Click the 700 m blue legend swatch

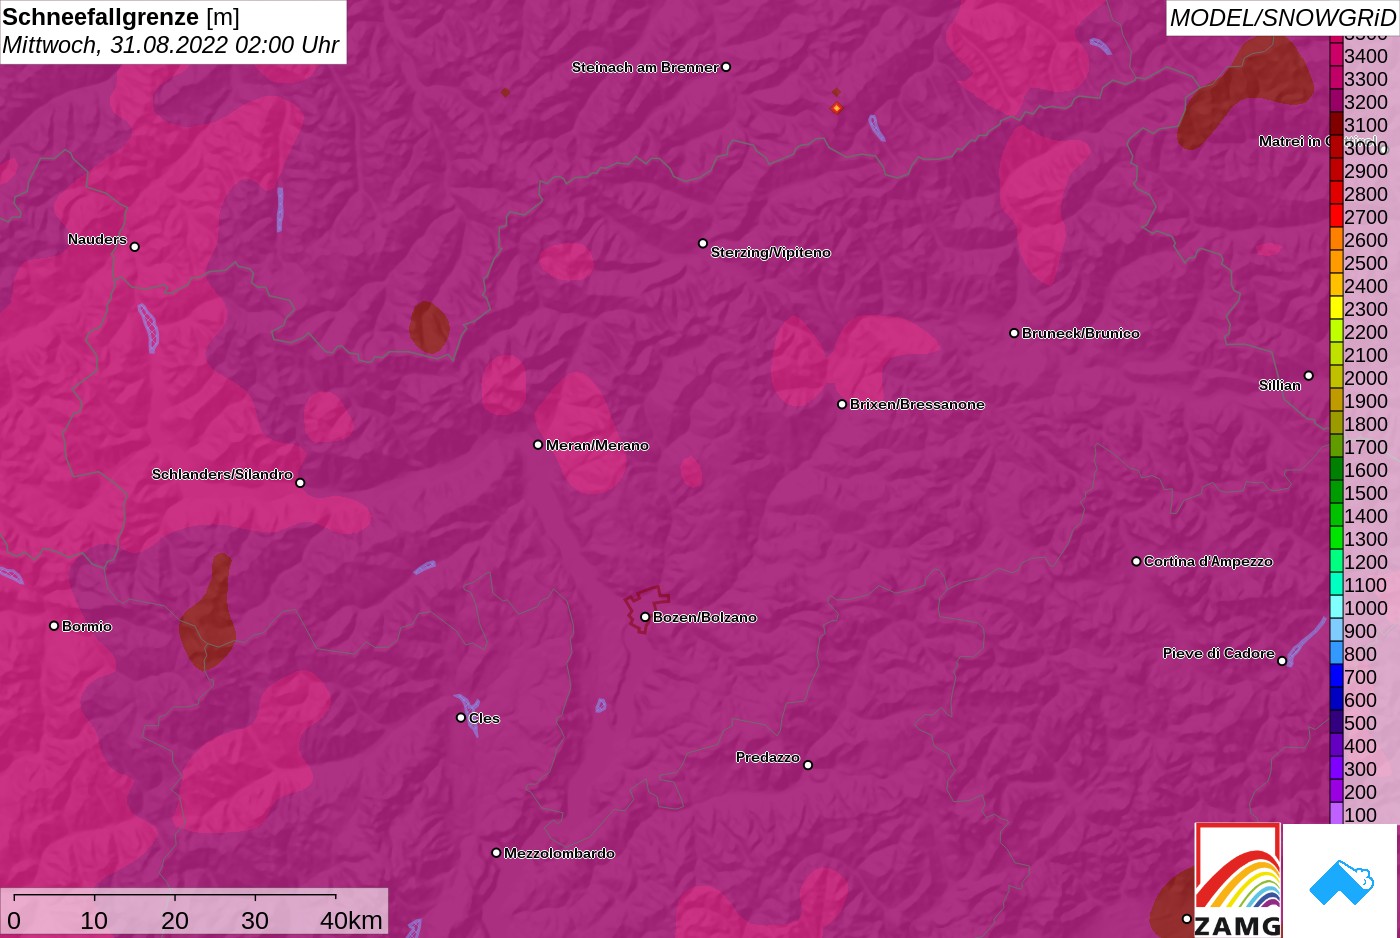[1336, 676]
